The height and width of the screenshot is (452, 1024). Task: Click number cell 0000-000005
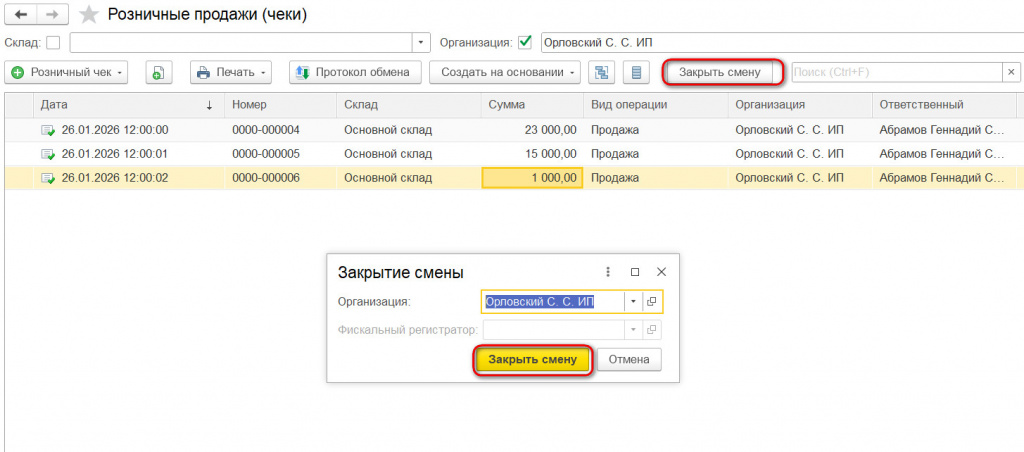266,154
